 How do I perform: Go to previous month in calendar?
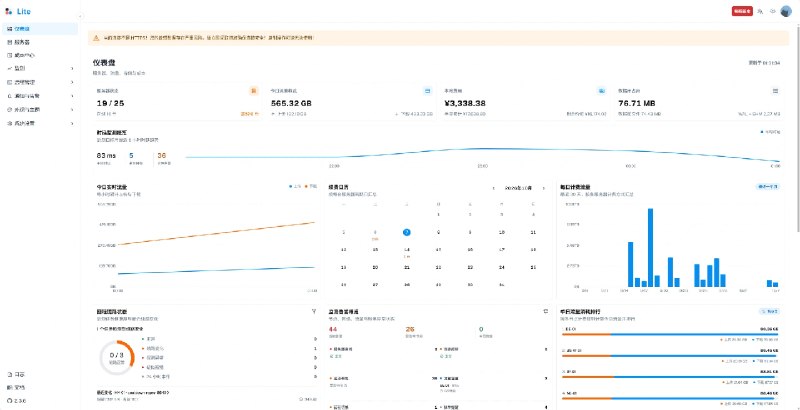click(493, 188)
